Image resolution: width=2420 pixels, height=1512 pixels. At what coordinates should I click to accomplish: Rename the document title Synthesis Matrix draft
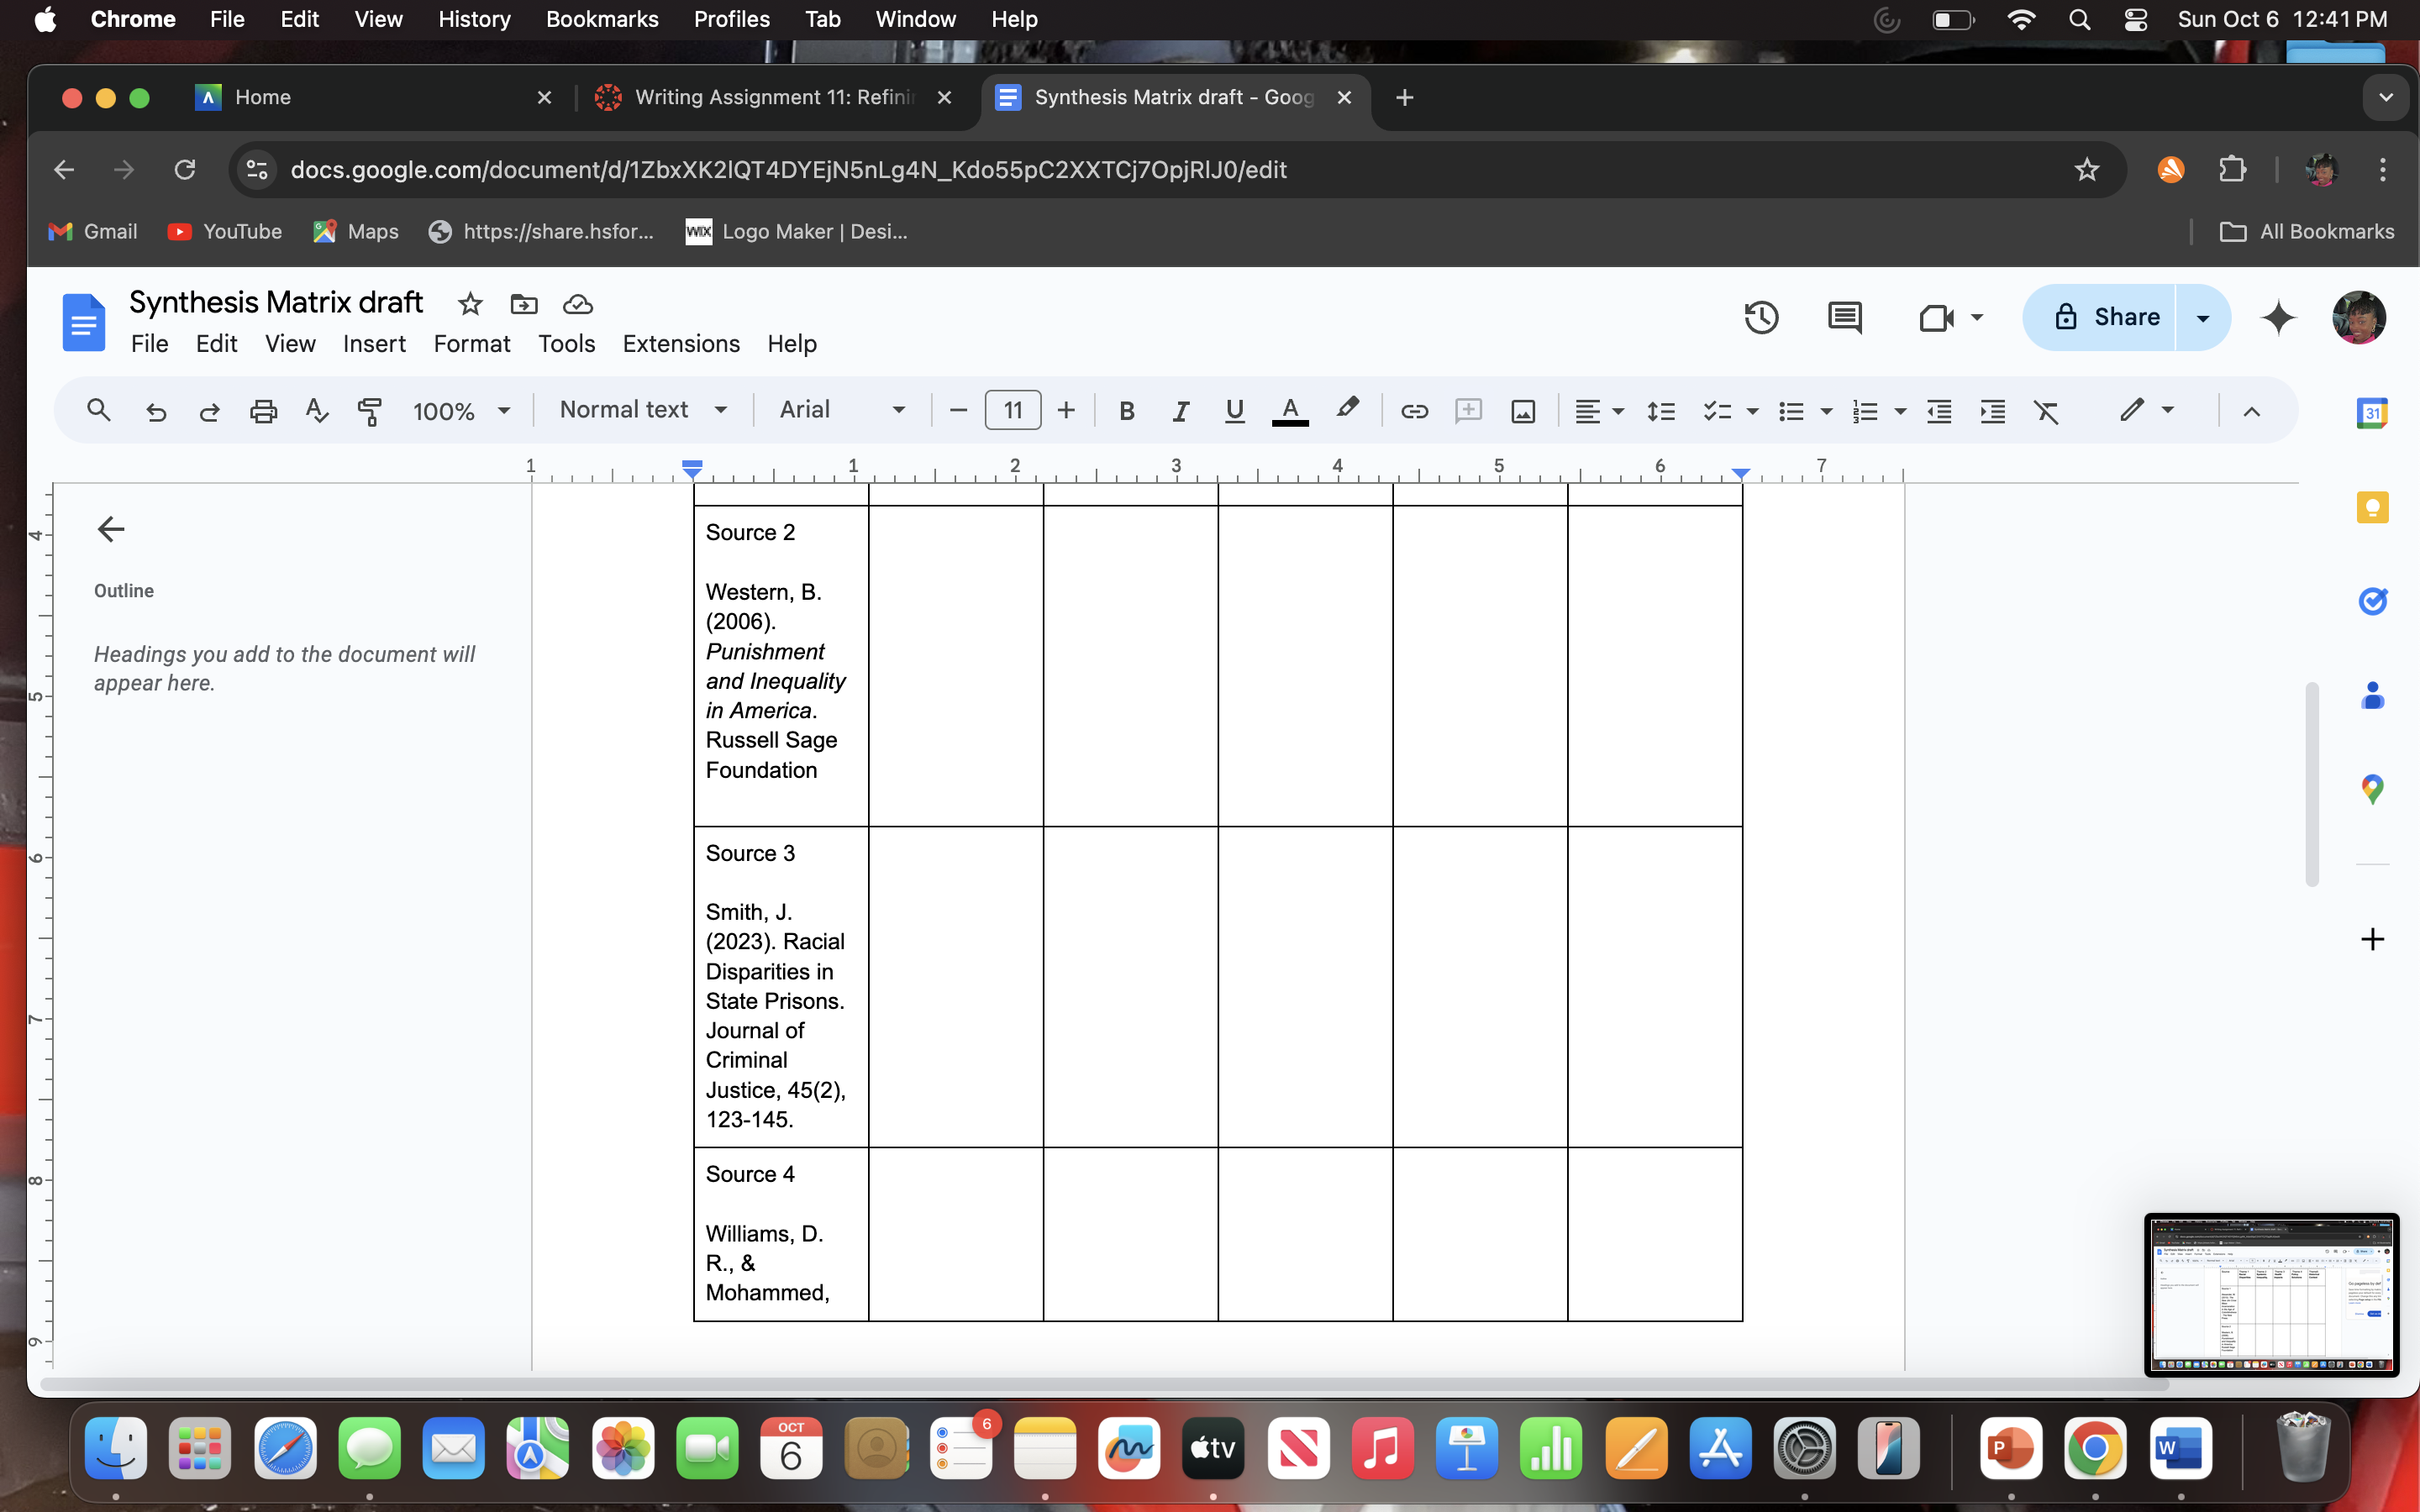click(275, 301)
